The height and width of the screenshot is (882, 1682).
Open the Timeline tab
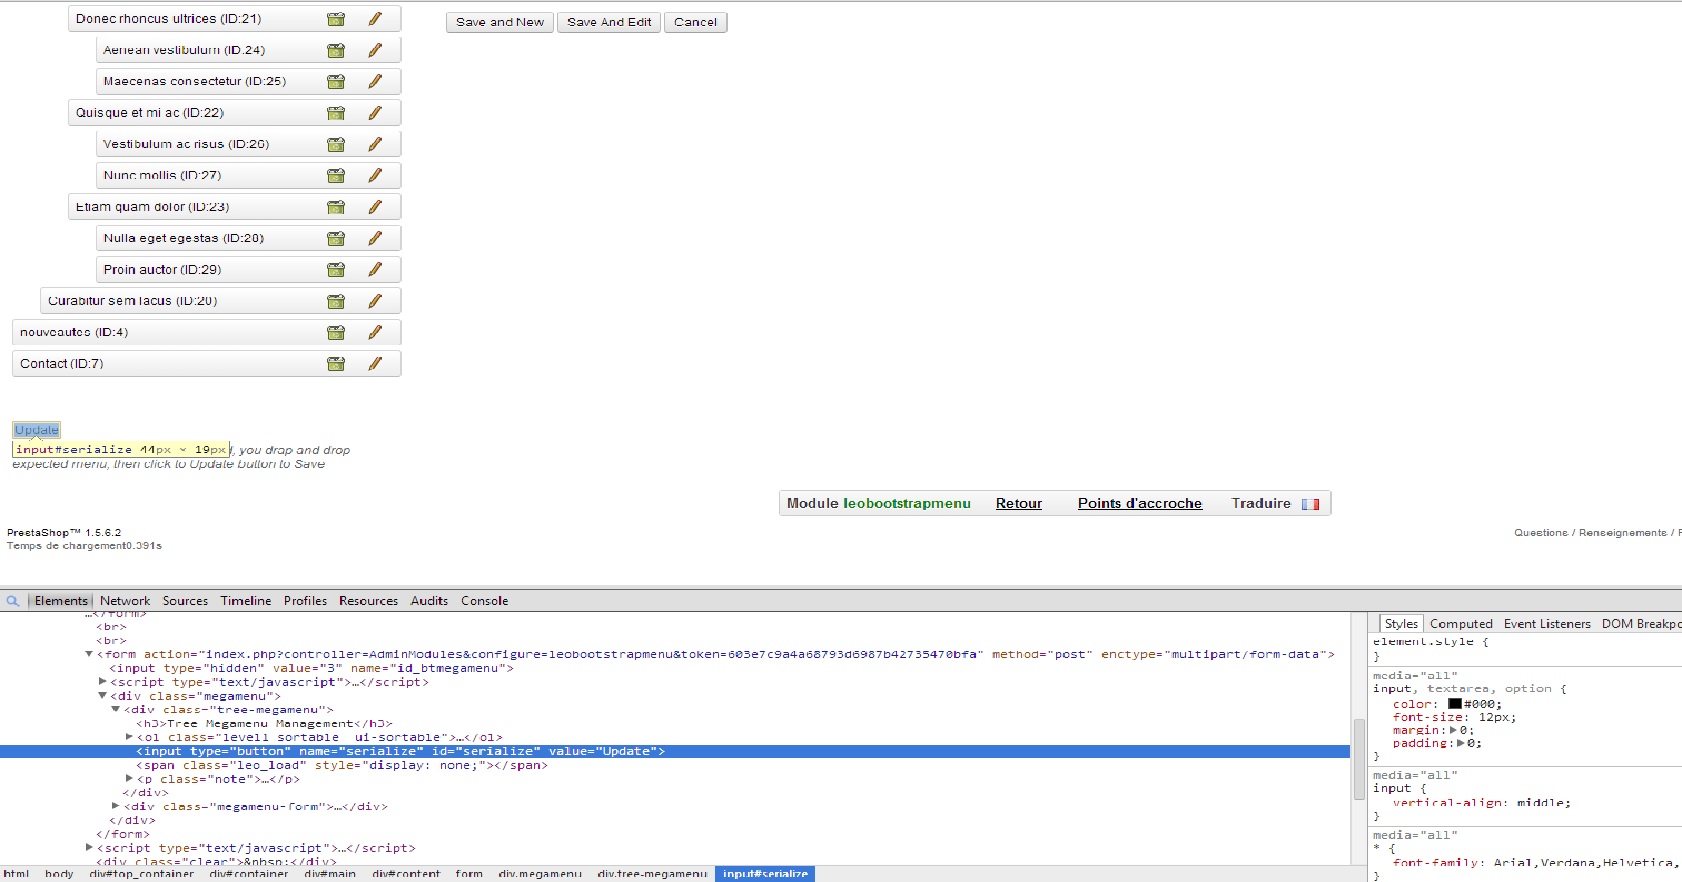tap(246, 601)
